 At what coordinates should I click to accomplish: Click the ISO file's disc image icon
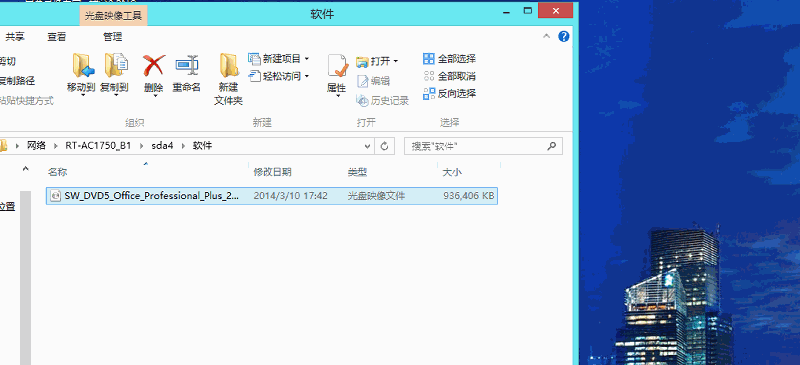coord(56,196)
